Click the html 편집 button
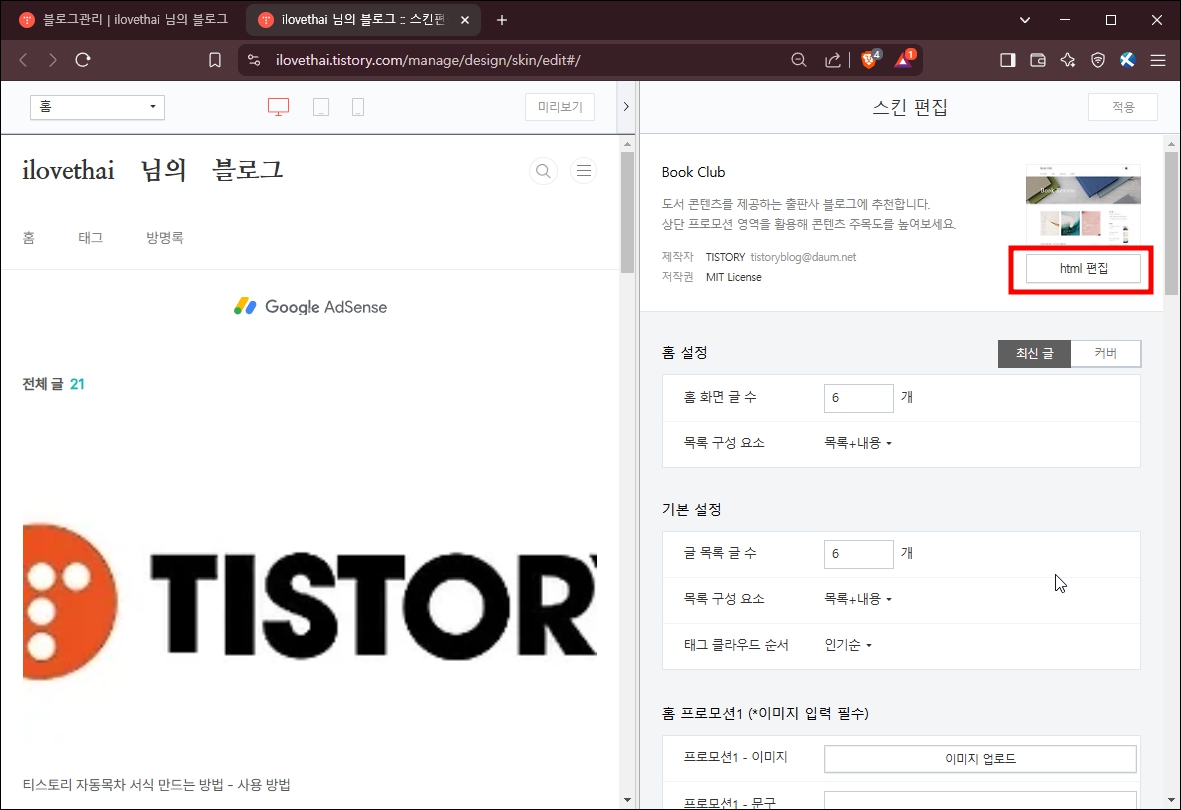Viewport: 1181px width, 810px height. point(1083,268)
